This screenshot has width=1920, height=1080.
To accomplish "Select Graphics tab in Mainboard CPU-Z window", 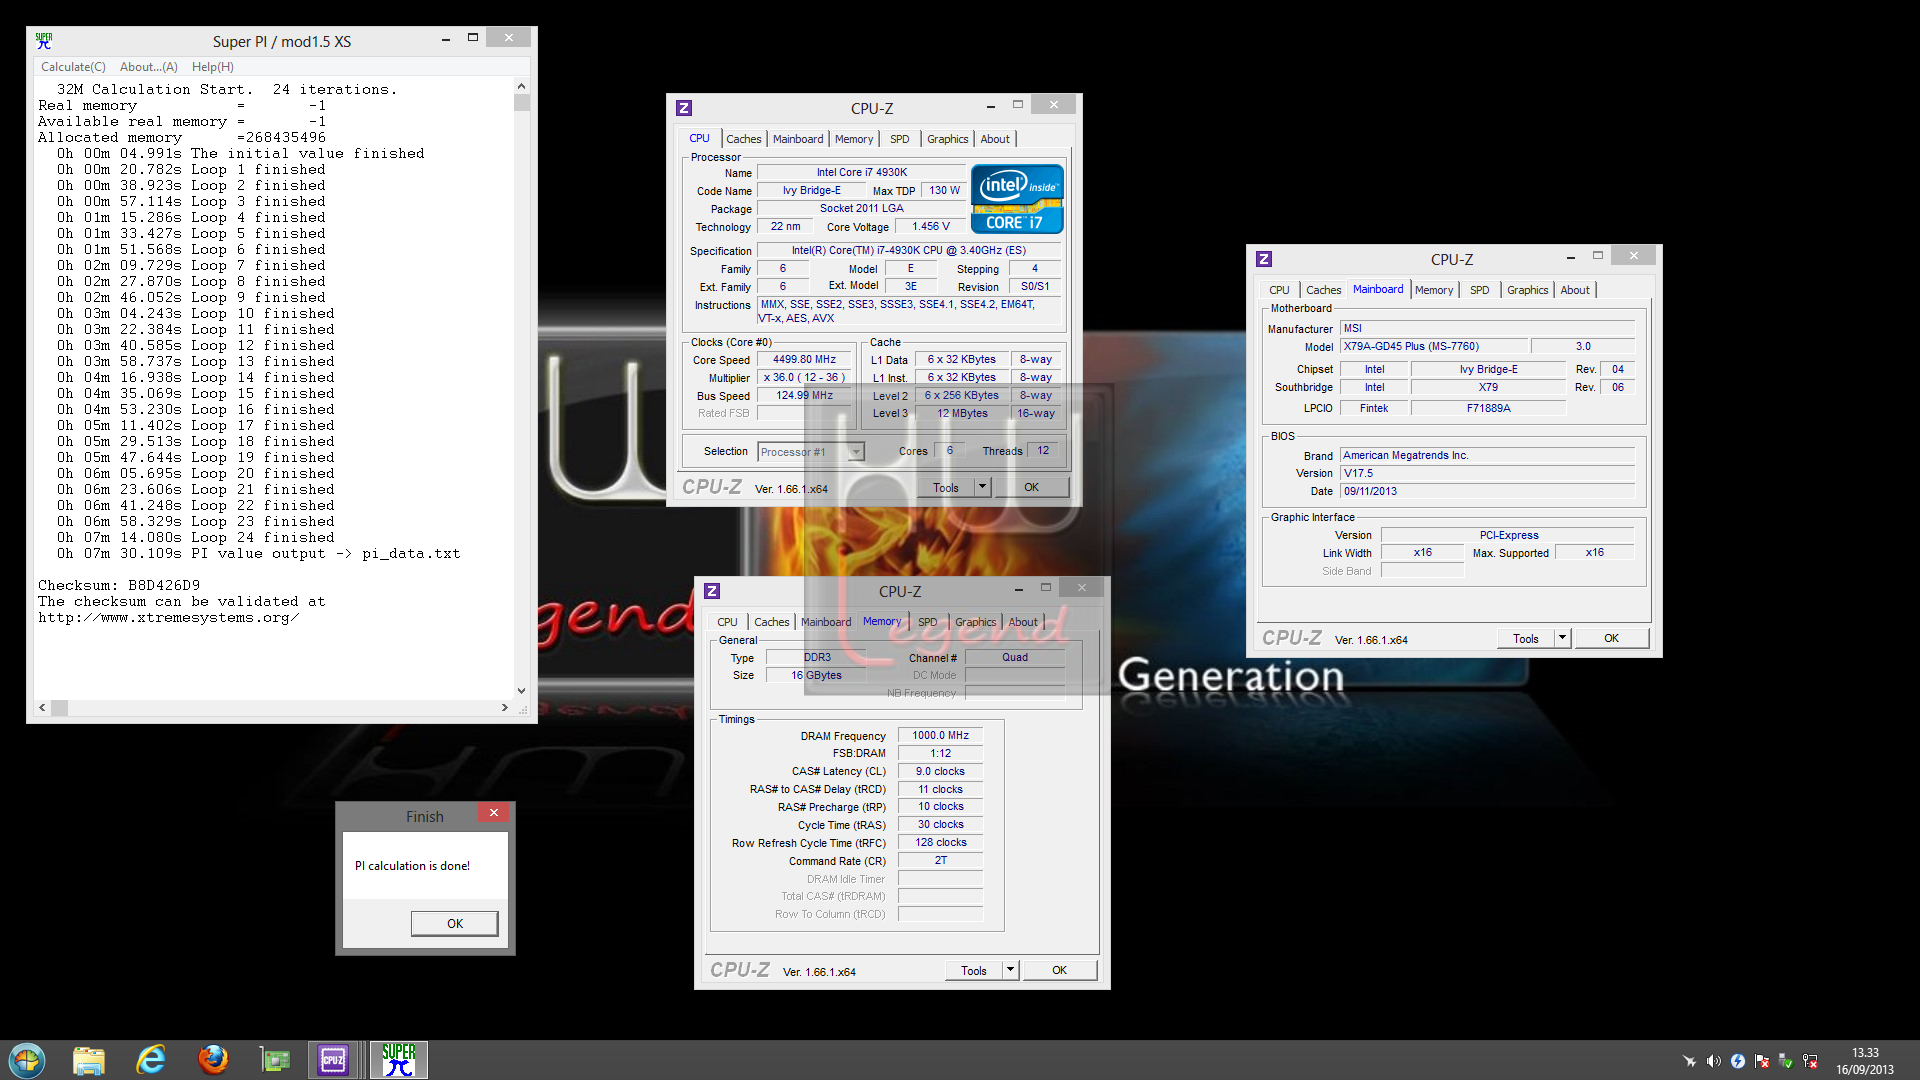I will pyautogui.click(x=1527, y=290).
